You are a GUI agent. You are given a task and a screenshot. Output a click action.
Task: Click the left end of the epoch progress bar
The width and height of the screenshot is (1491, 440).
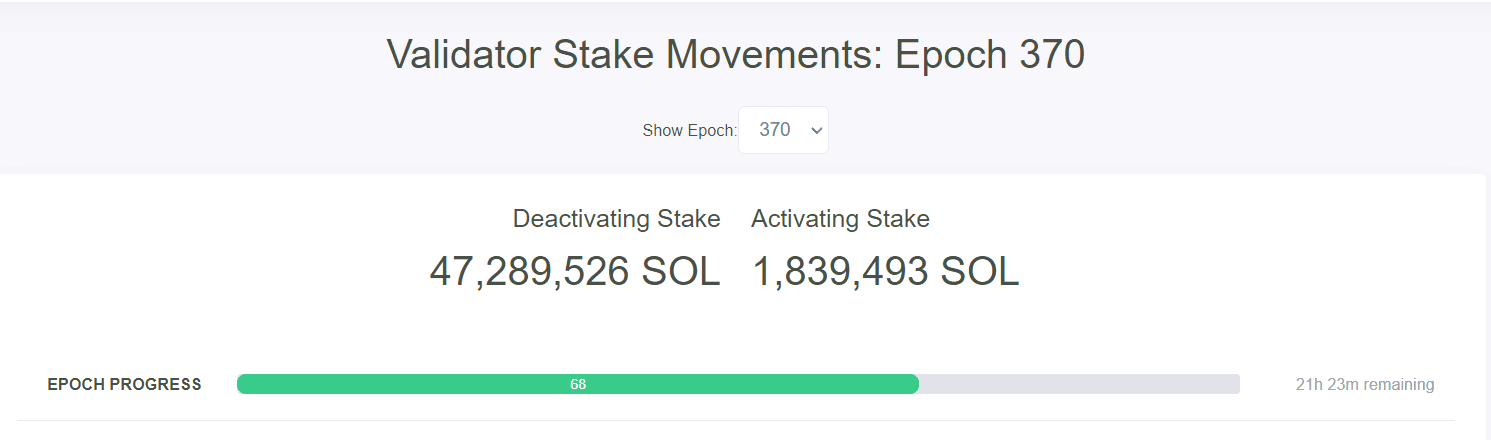point(243,384)
